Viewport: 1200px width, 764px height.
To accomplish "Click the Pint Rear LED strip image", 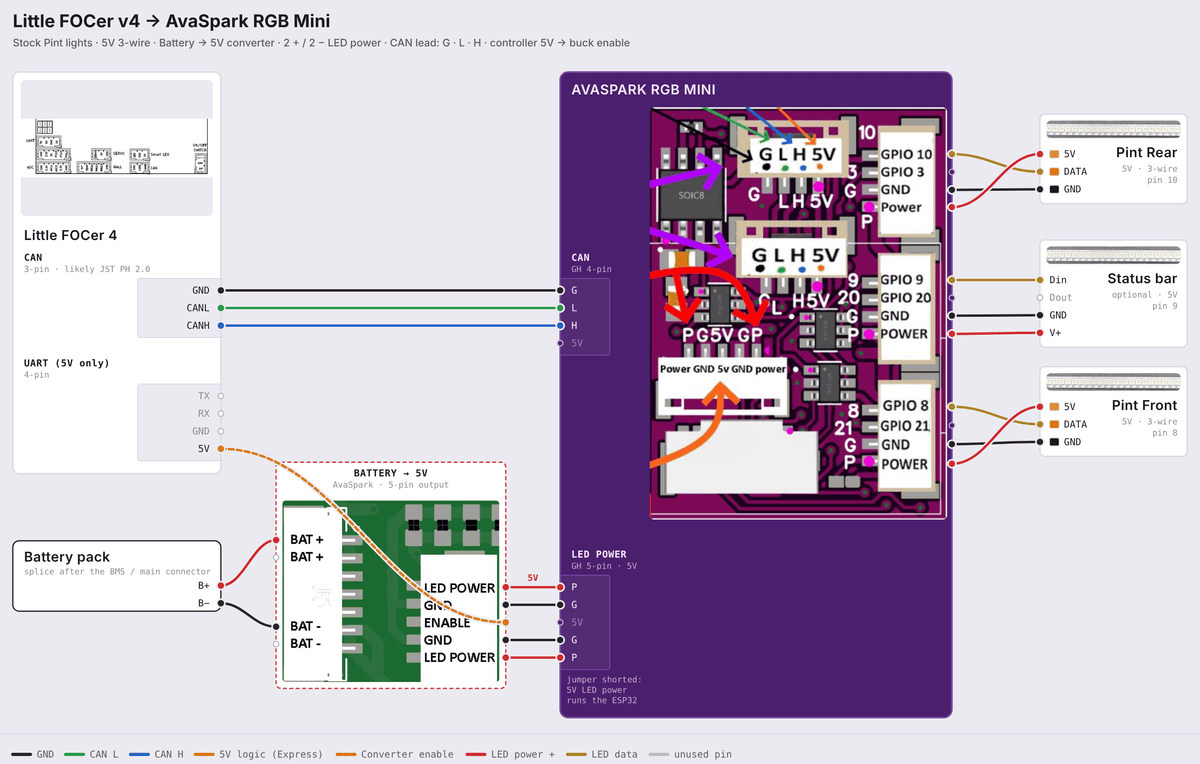I will pyautogui.click(x=1112, y=130).
